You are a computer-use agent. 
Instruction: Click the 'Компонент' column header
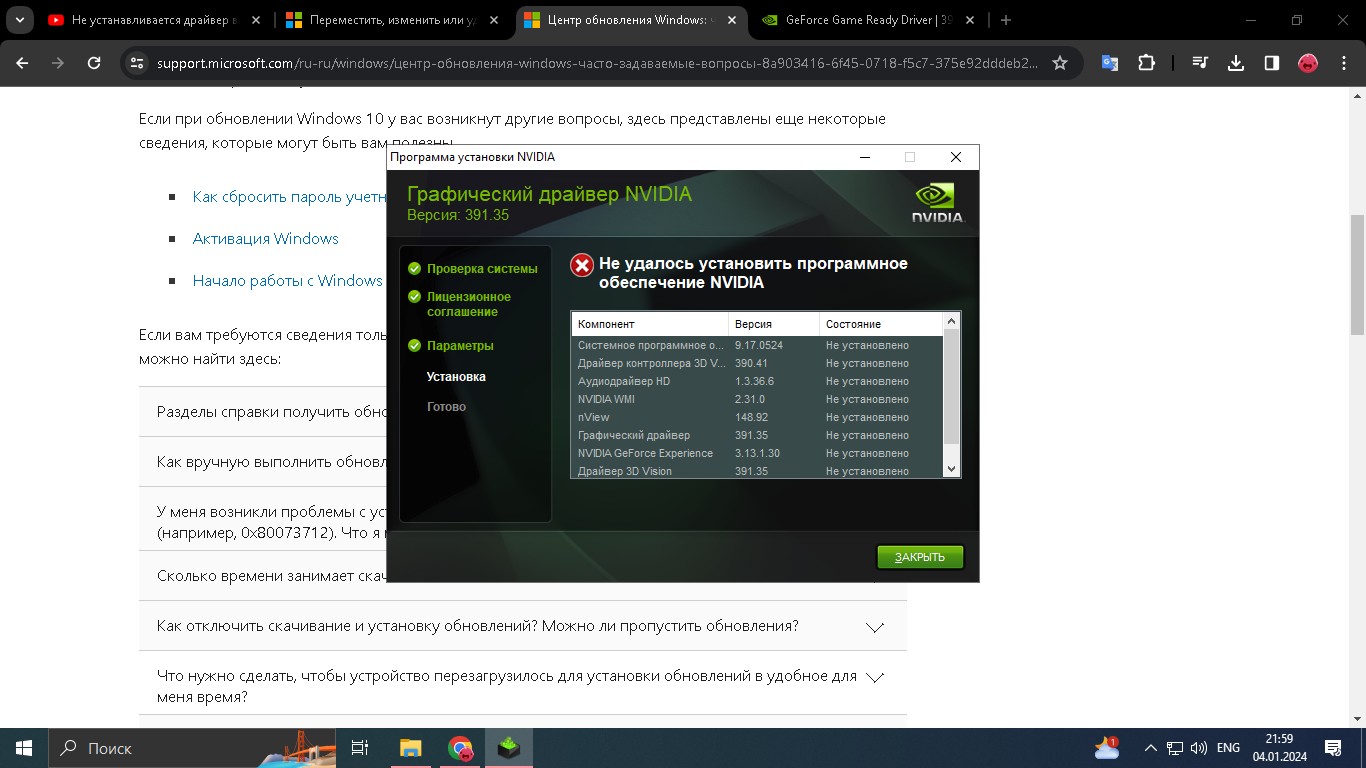pyautogui.click(x=650, y=324)
